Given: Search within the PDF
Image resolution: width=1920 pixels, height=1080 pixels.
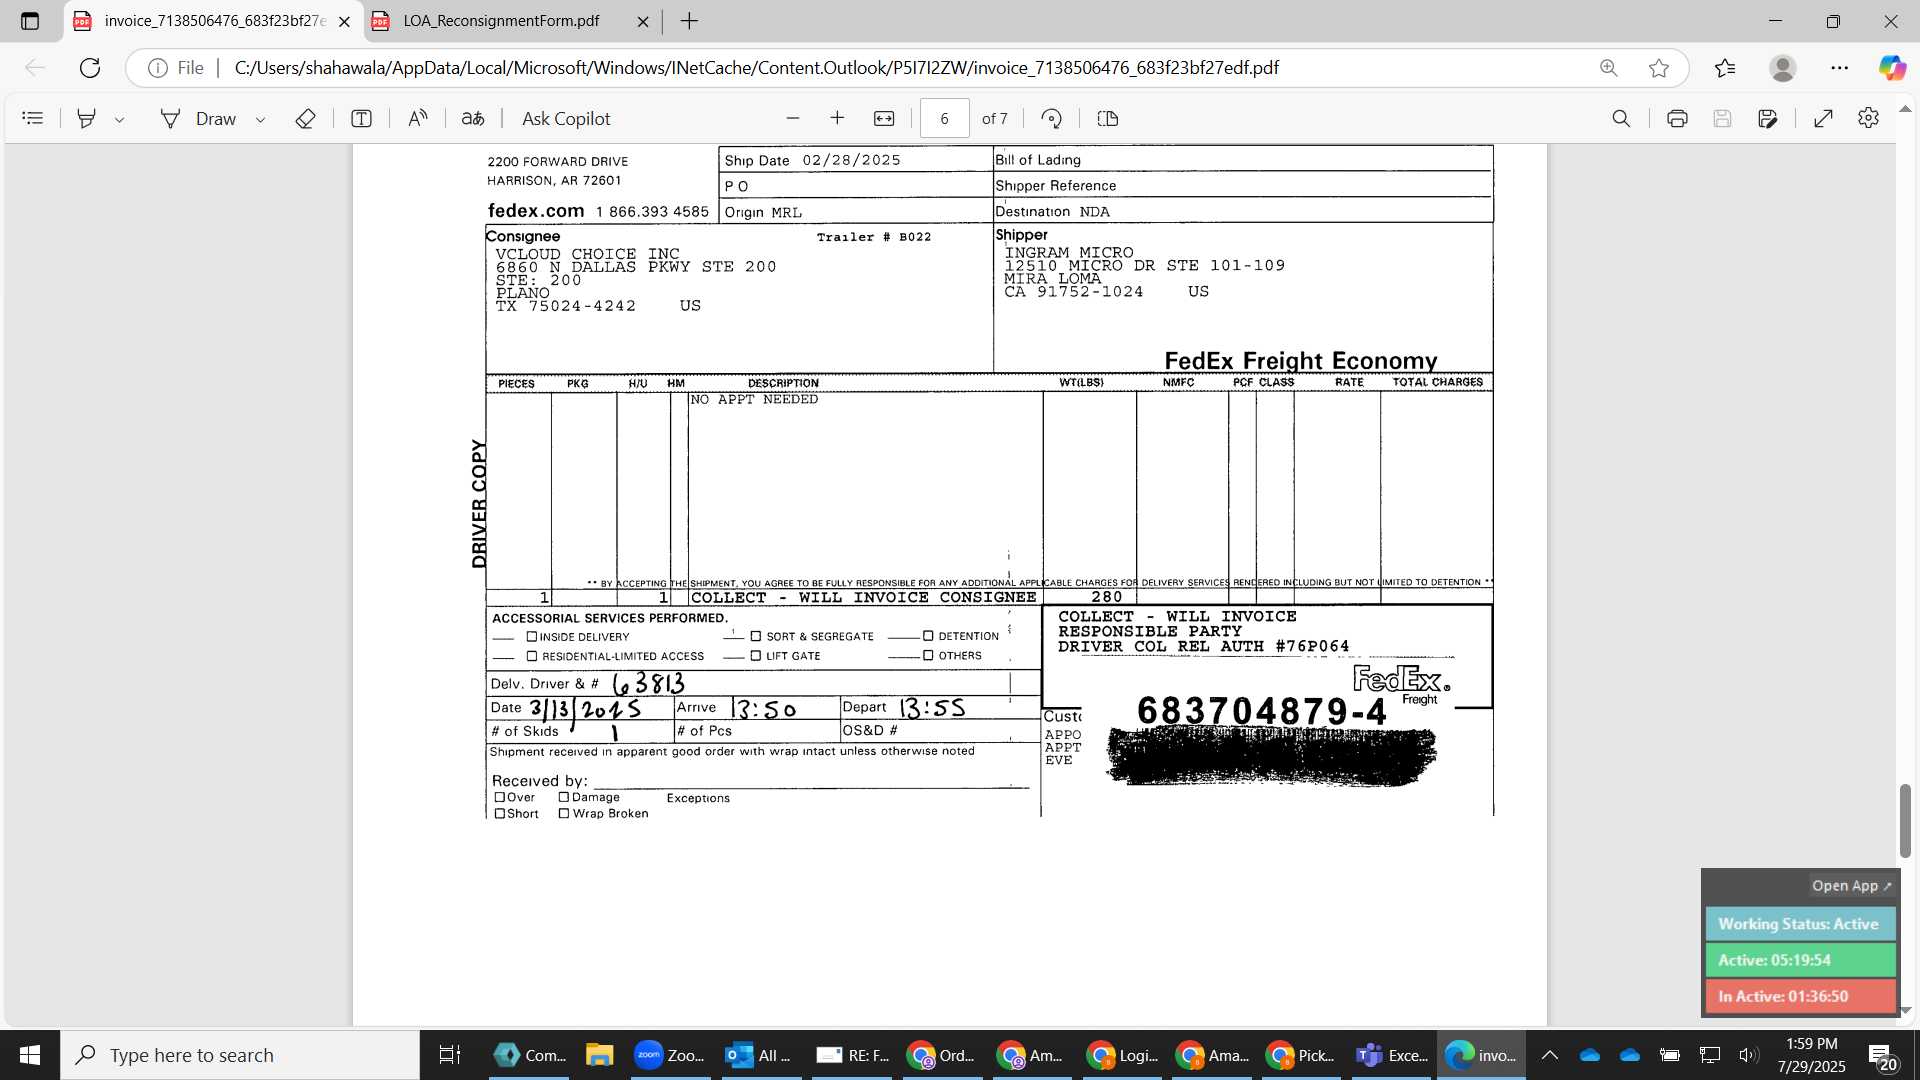Looking at the screenshot, I should point(1621,118).
